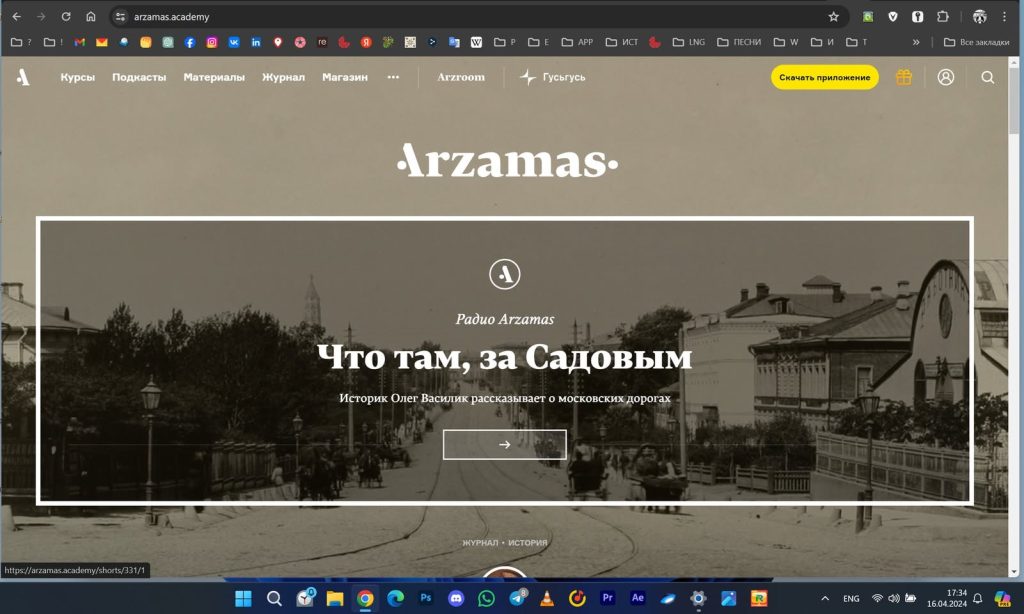Click the "Скачать приложение" button

coord(825,77)
